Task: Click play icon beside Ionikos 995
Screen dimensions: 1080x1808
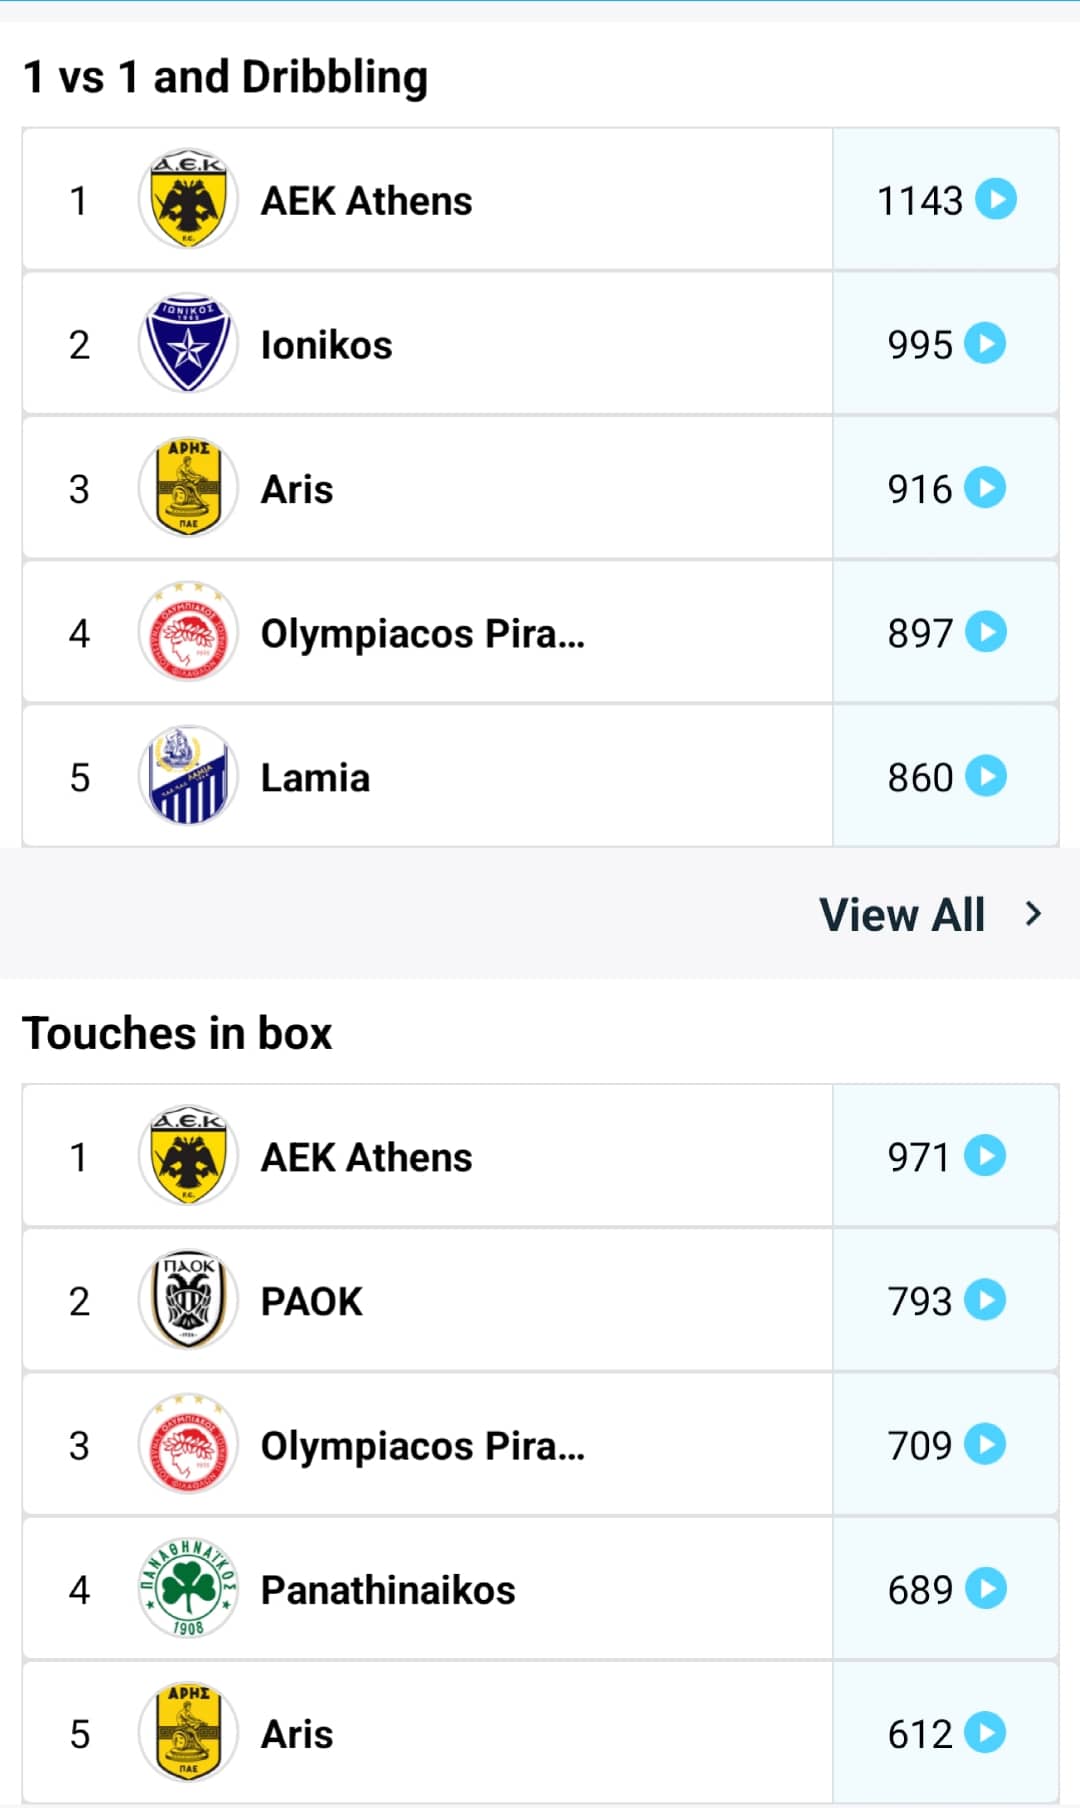Action: point(985,344)
